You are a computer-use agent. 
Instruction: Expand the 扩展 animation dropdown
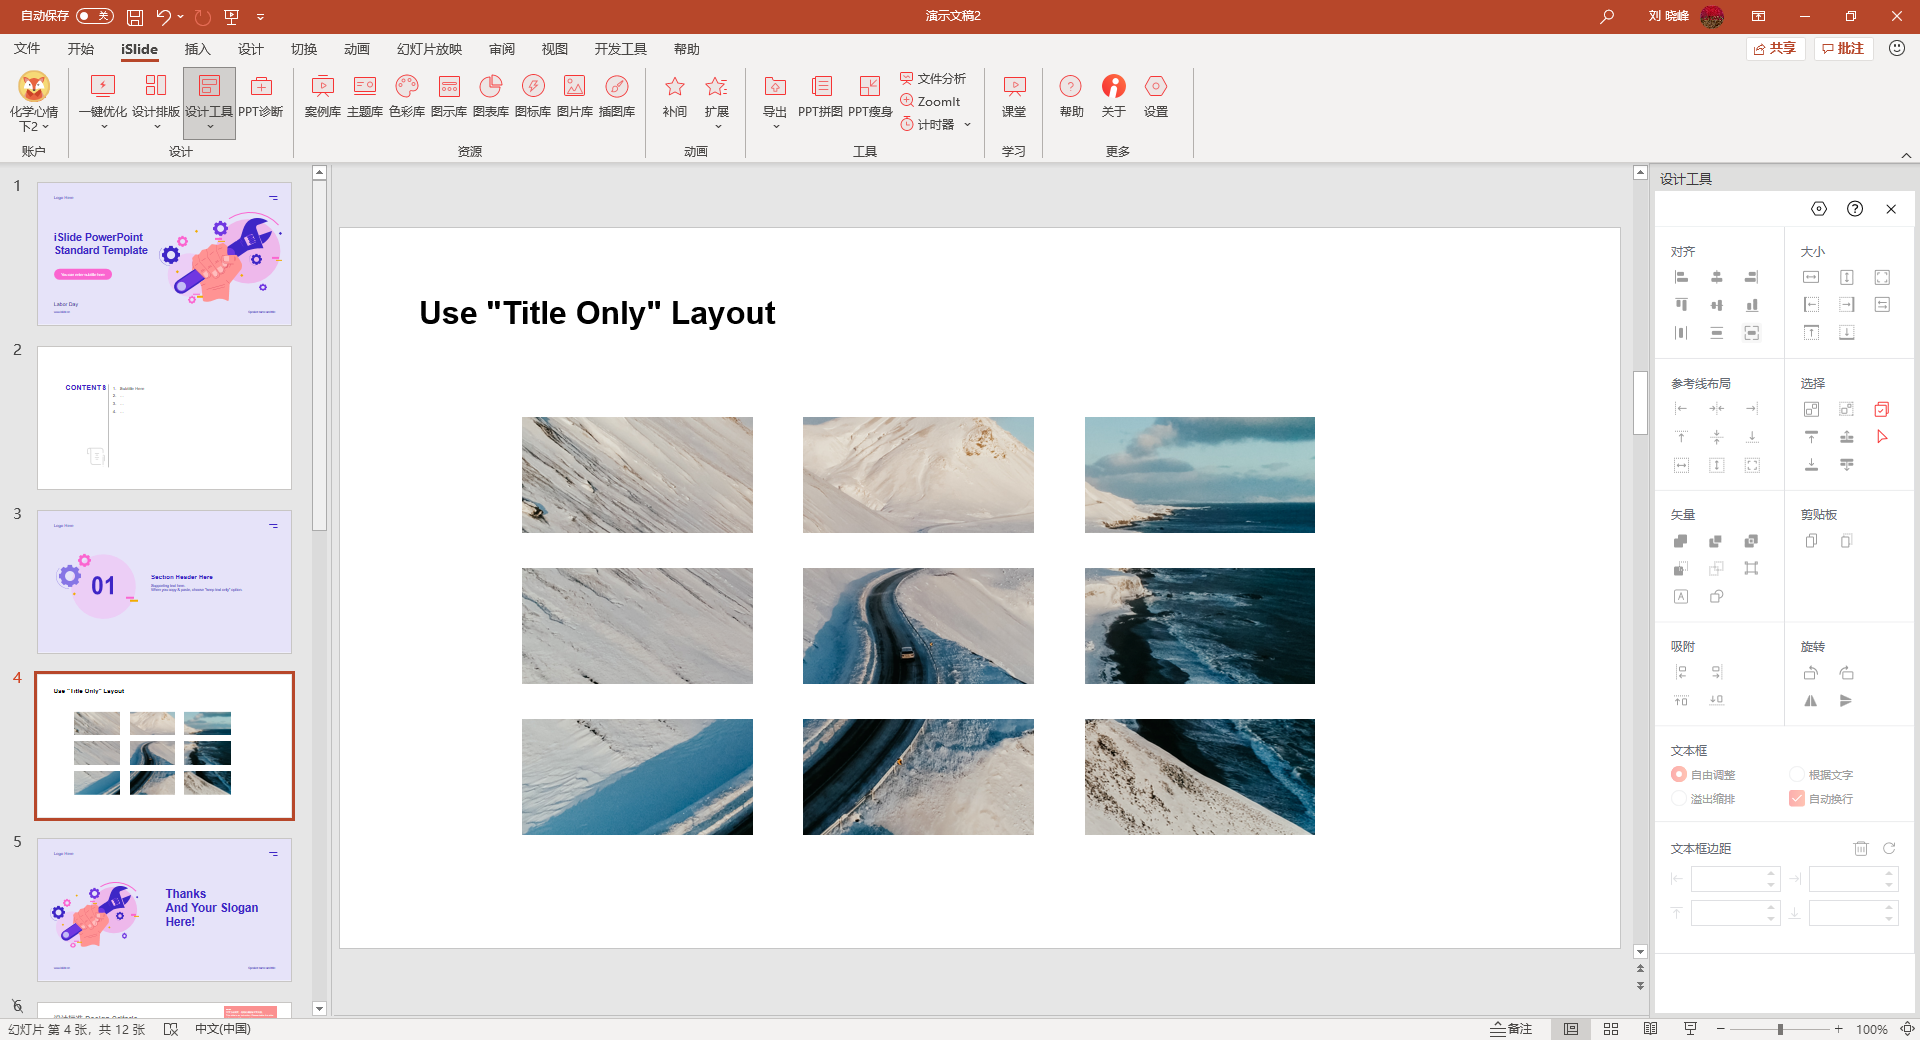[x=717, y=127]
